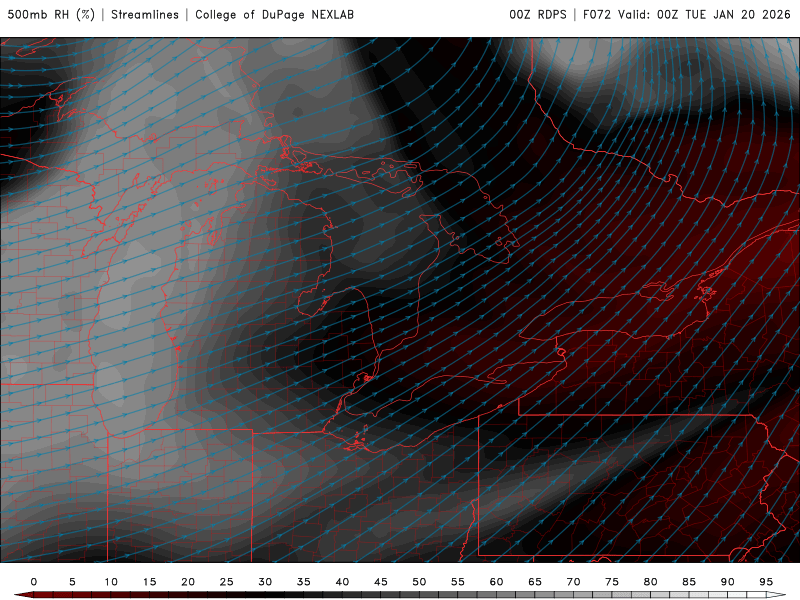Click legend value "50" on color scale

[x=419, y=582]
